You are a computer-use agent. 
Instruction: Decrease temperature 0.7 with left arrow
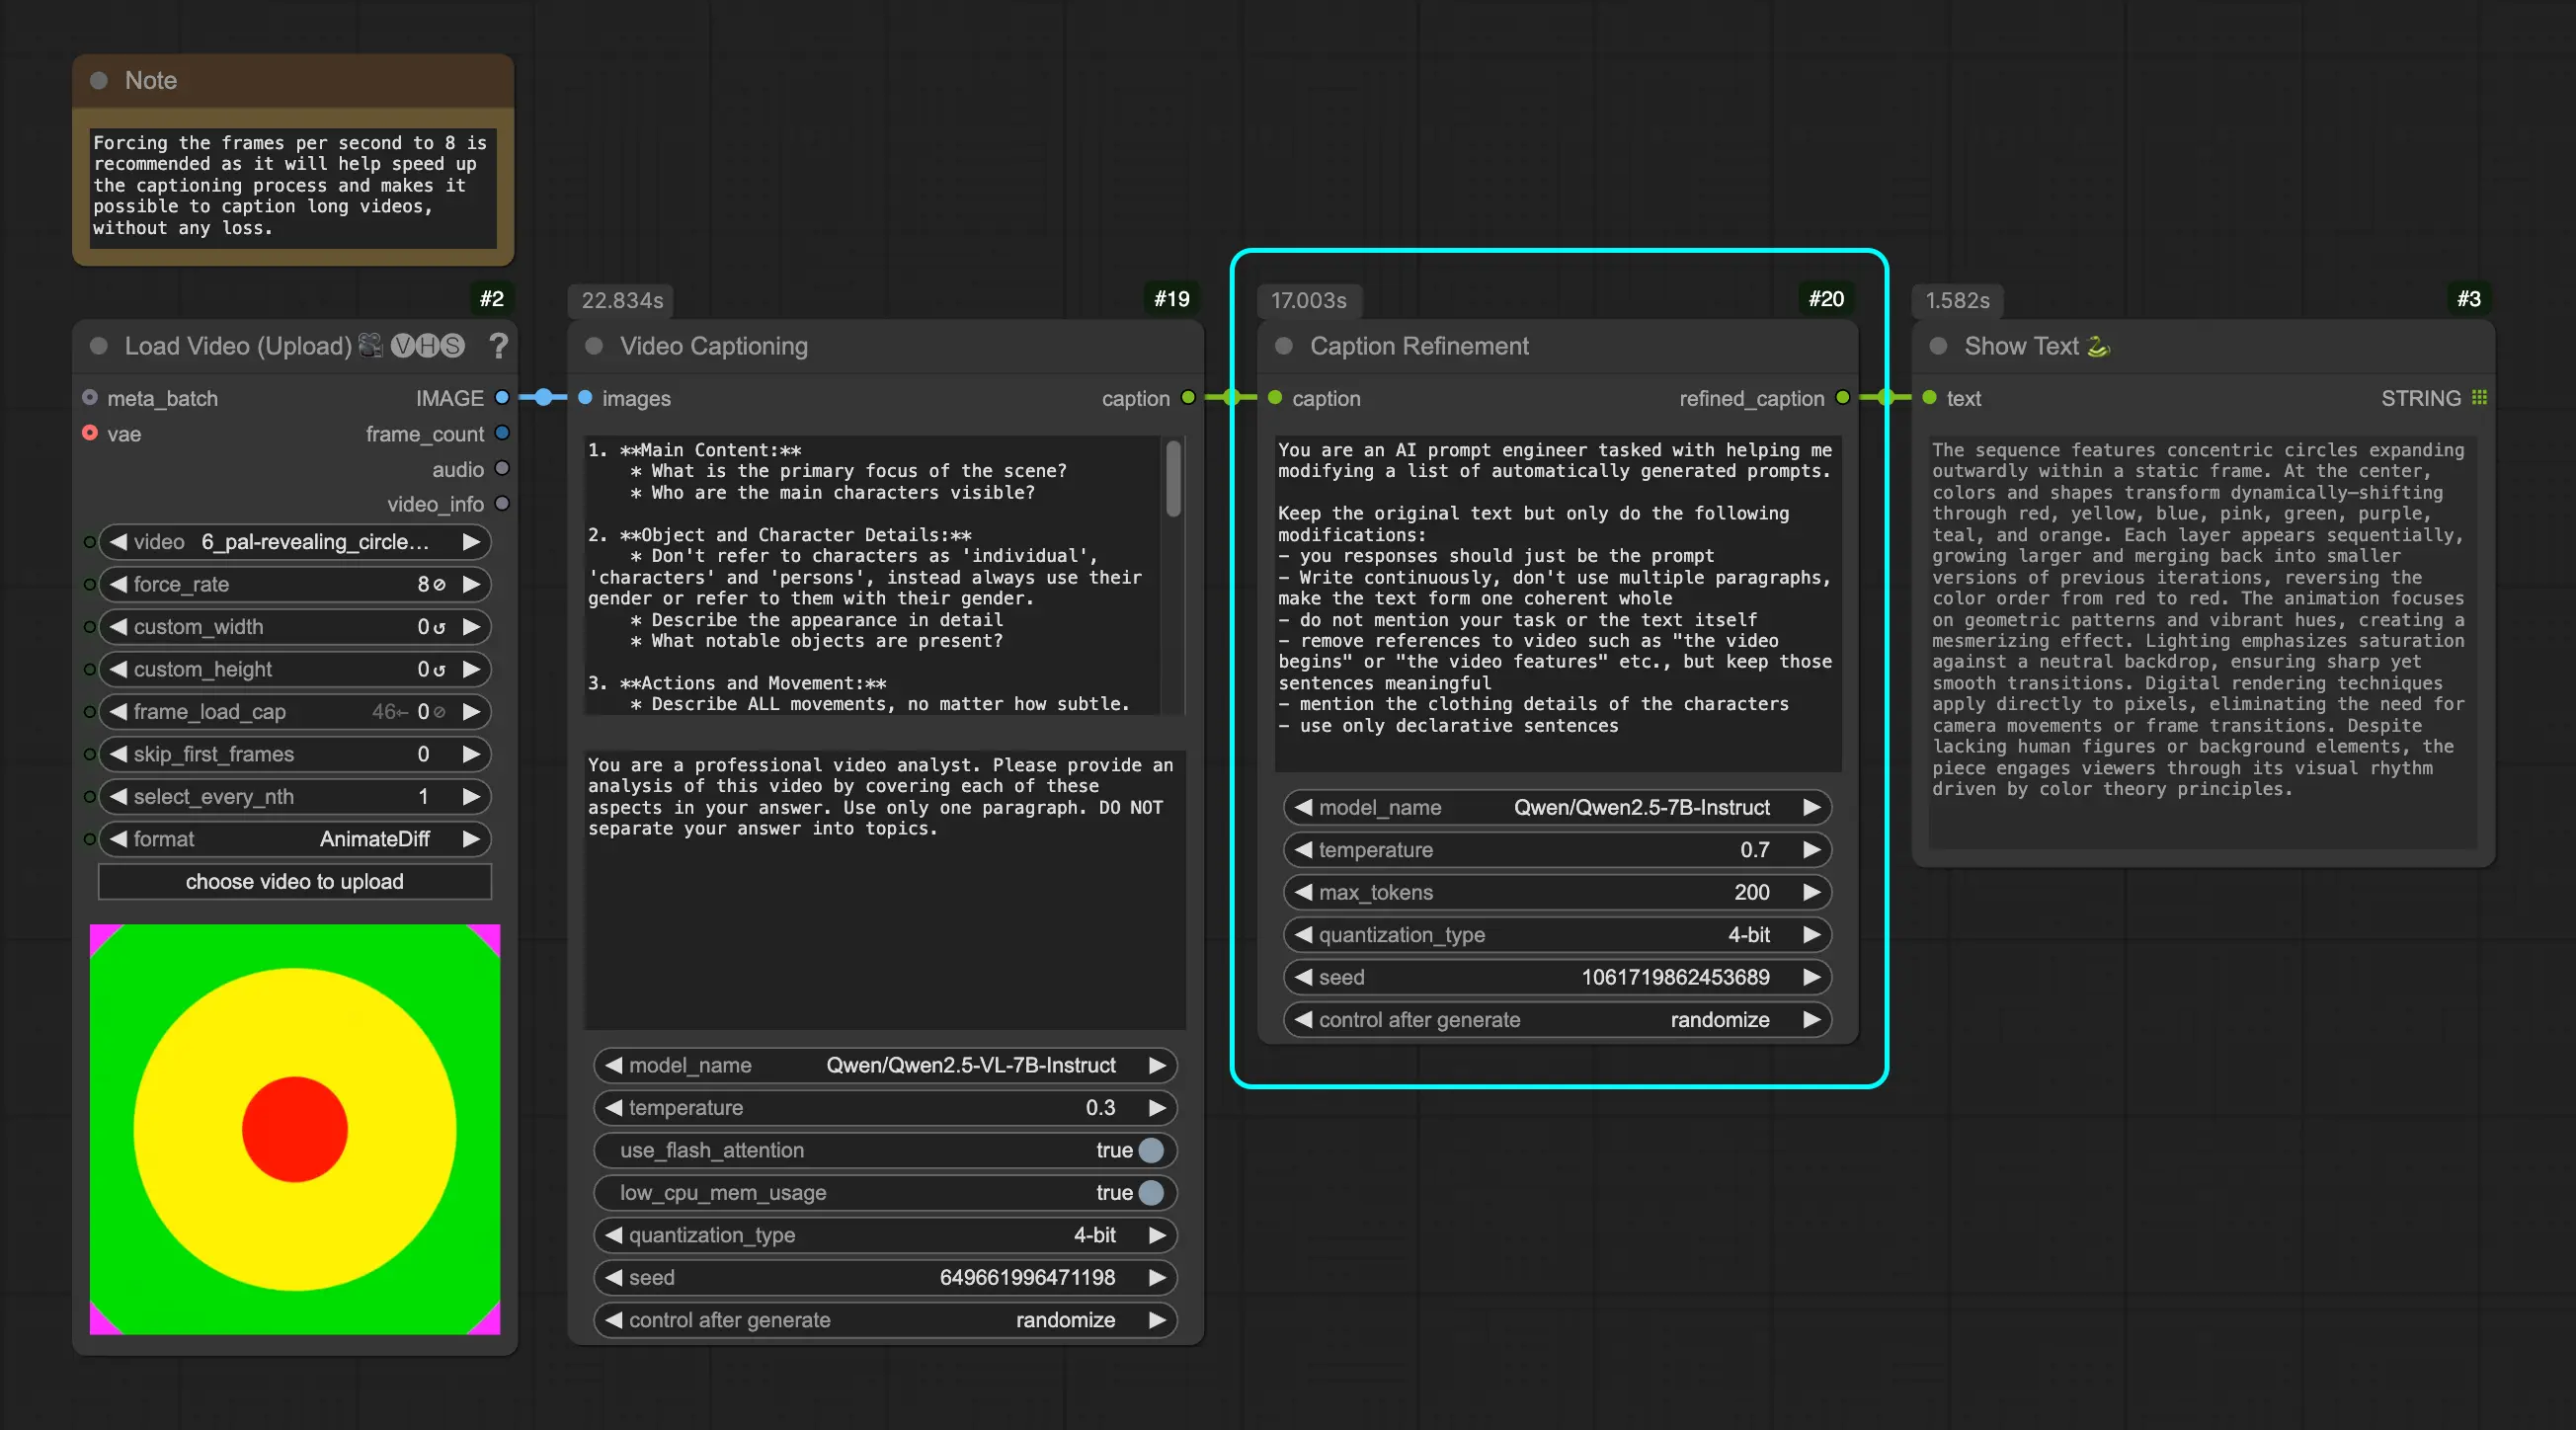(1303, 850)
